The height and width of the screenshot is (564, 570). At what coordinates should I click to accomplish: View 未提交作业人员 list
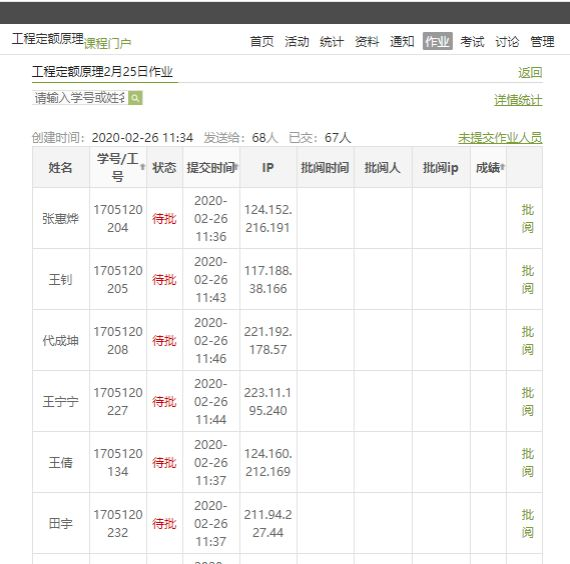click(x=500, y=138)
